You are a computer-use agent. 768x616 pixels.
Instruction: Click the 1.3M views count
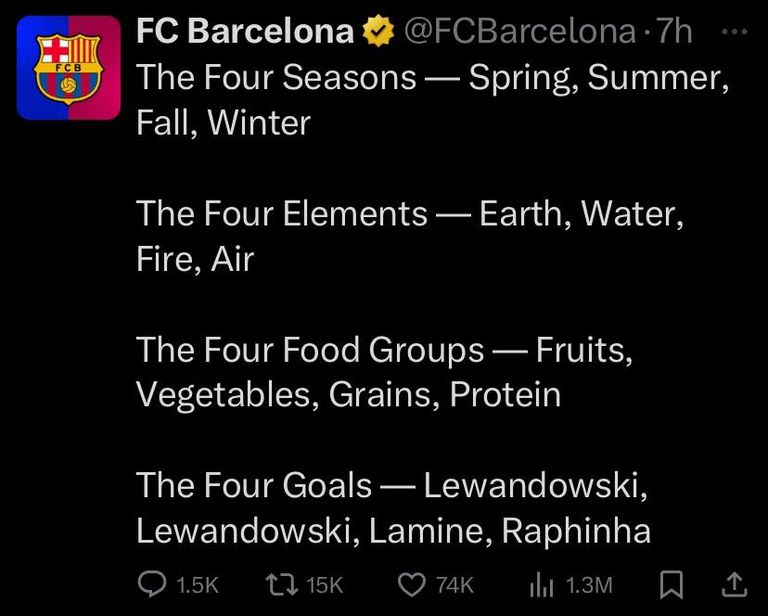589,584
